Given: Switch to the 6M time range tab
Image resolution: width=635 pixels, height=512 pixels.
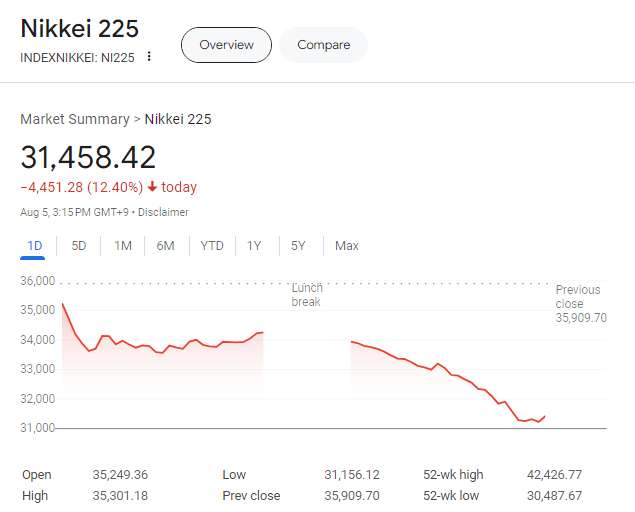Looking at the screenshot, I should tap(166, 246).
